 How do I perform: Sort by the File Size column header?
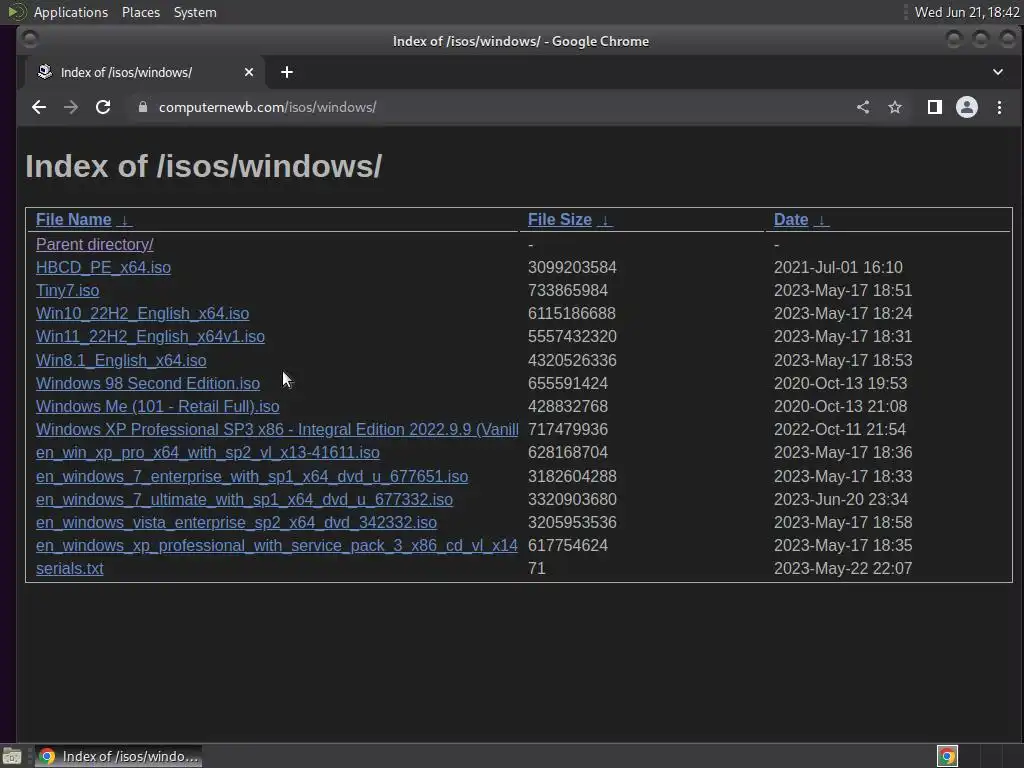560,220
